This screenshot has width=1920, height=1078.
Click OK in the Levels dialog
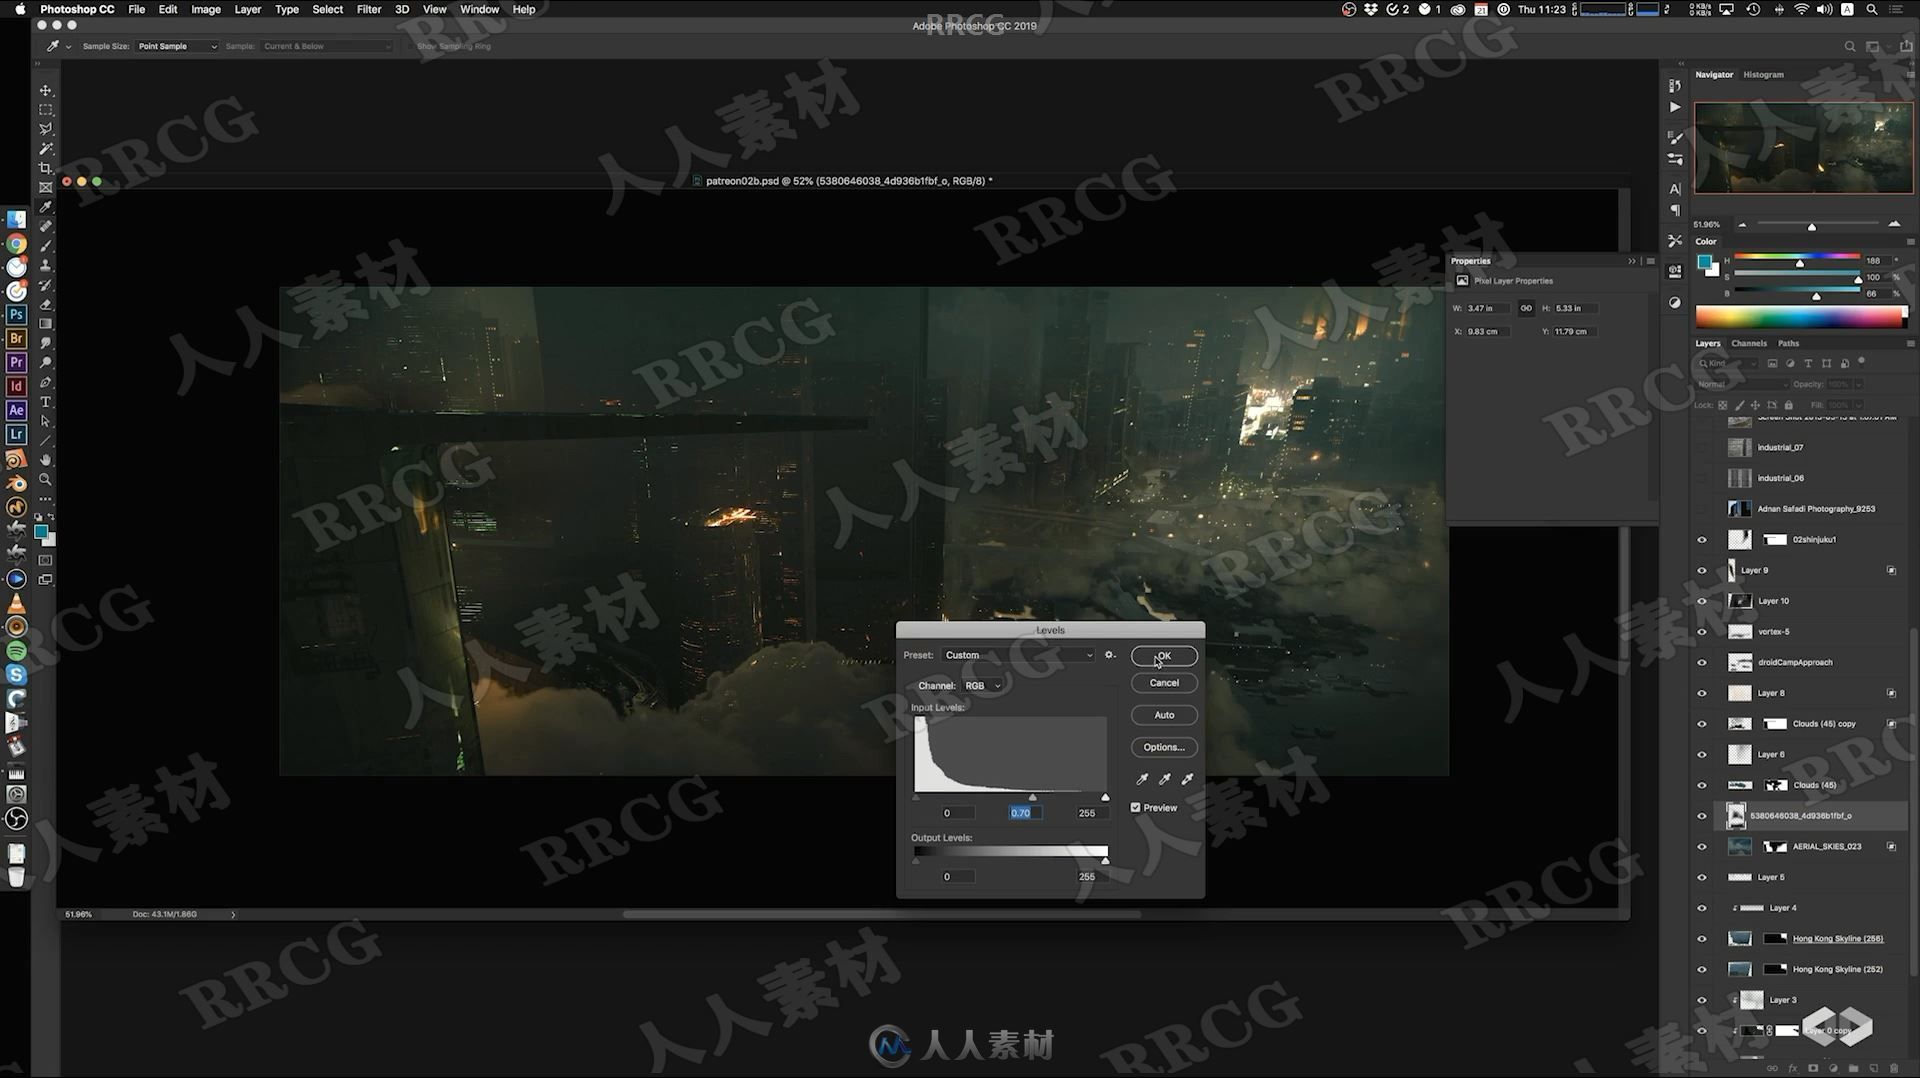1164,656
